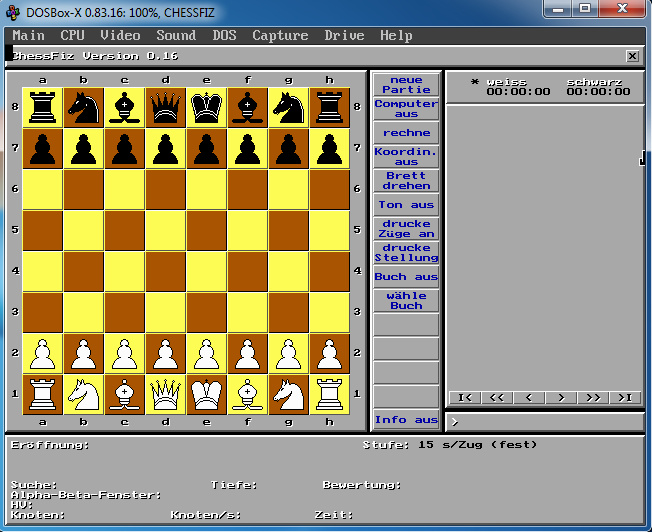Rewind several moves with '<<'
Screen dimensions: 652x532
[497, 398]
